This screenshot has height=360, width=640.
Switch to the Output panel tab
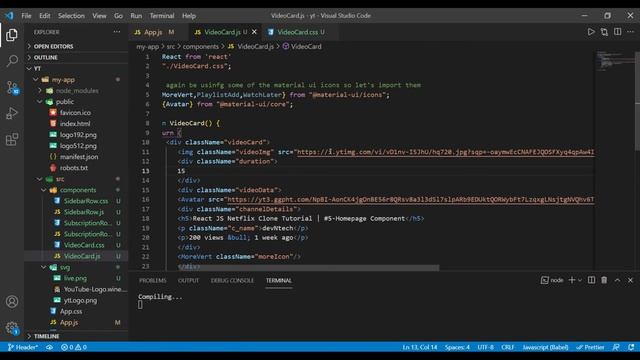click(189, 280)
